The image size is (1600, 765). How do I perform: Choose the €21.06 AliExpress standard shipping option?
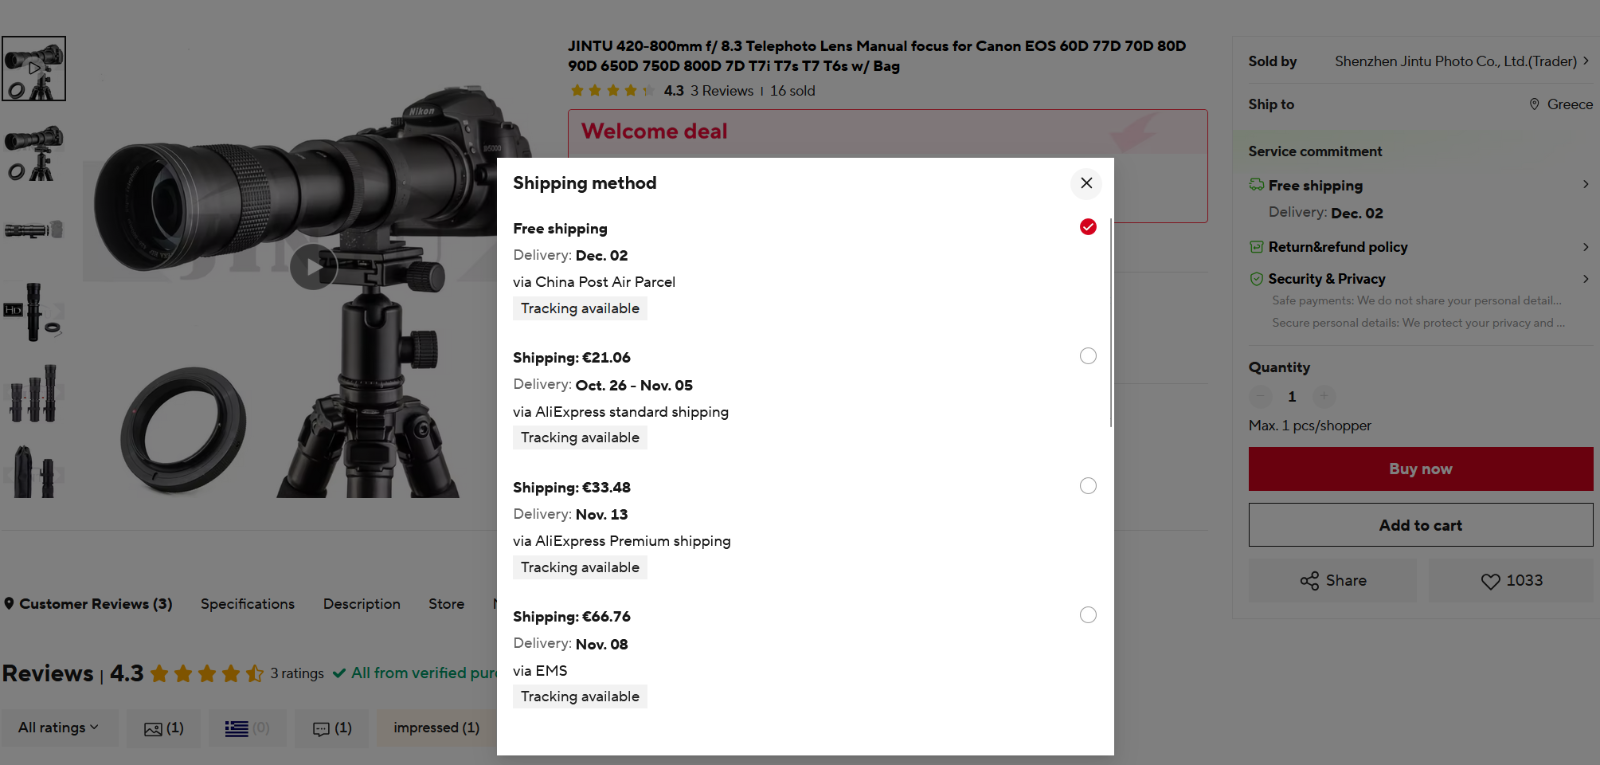(x=1088, y=356)
